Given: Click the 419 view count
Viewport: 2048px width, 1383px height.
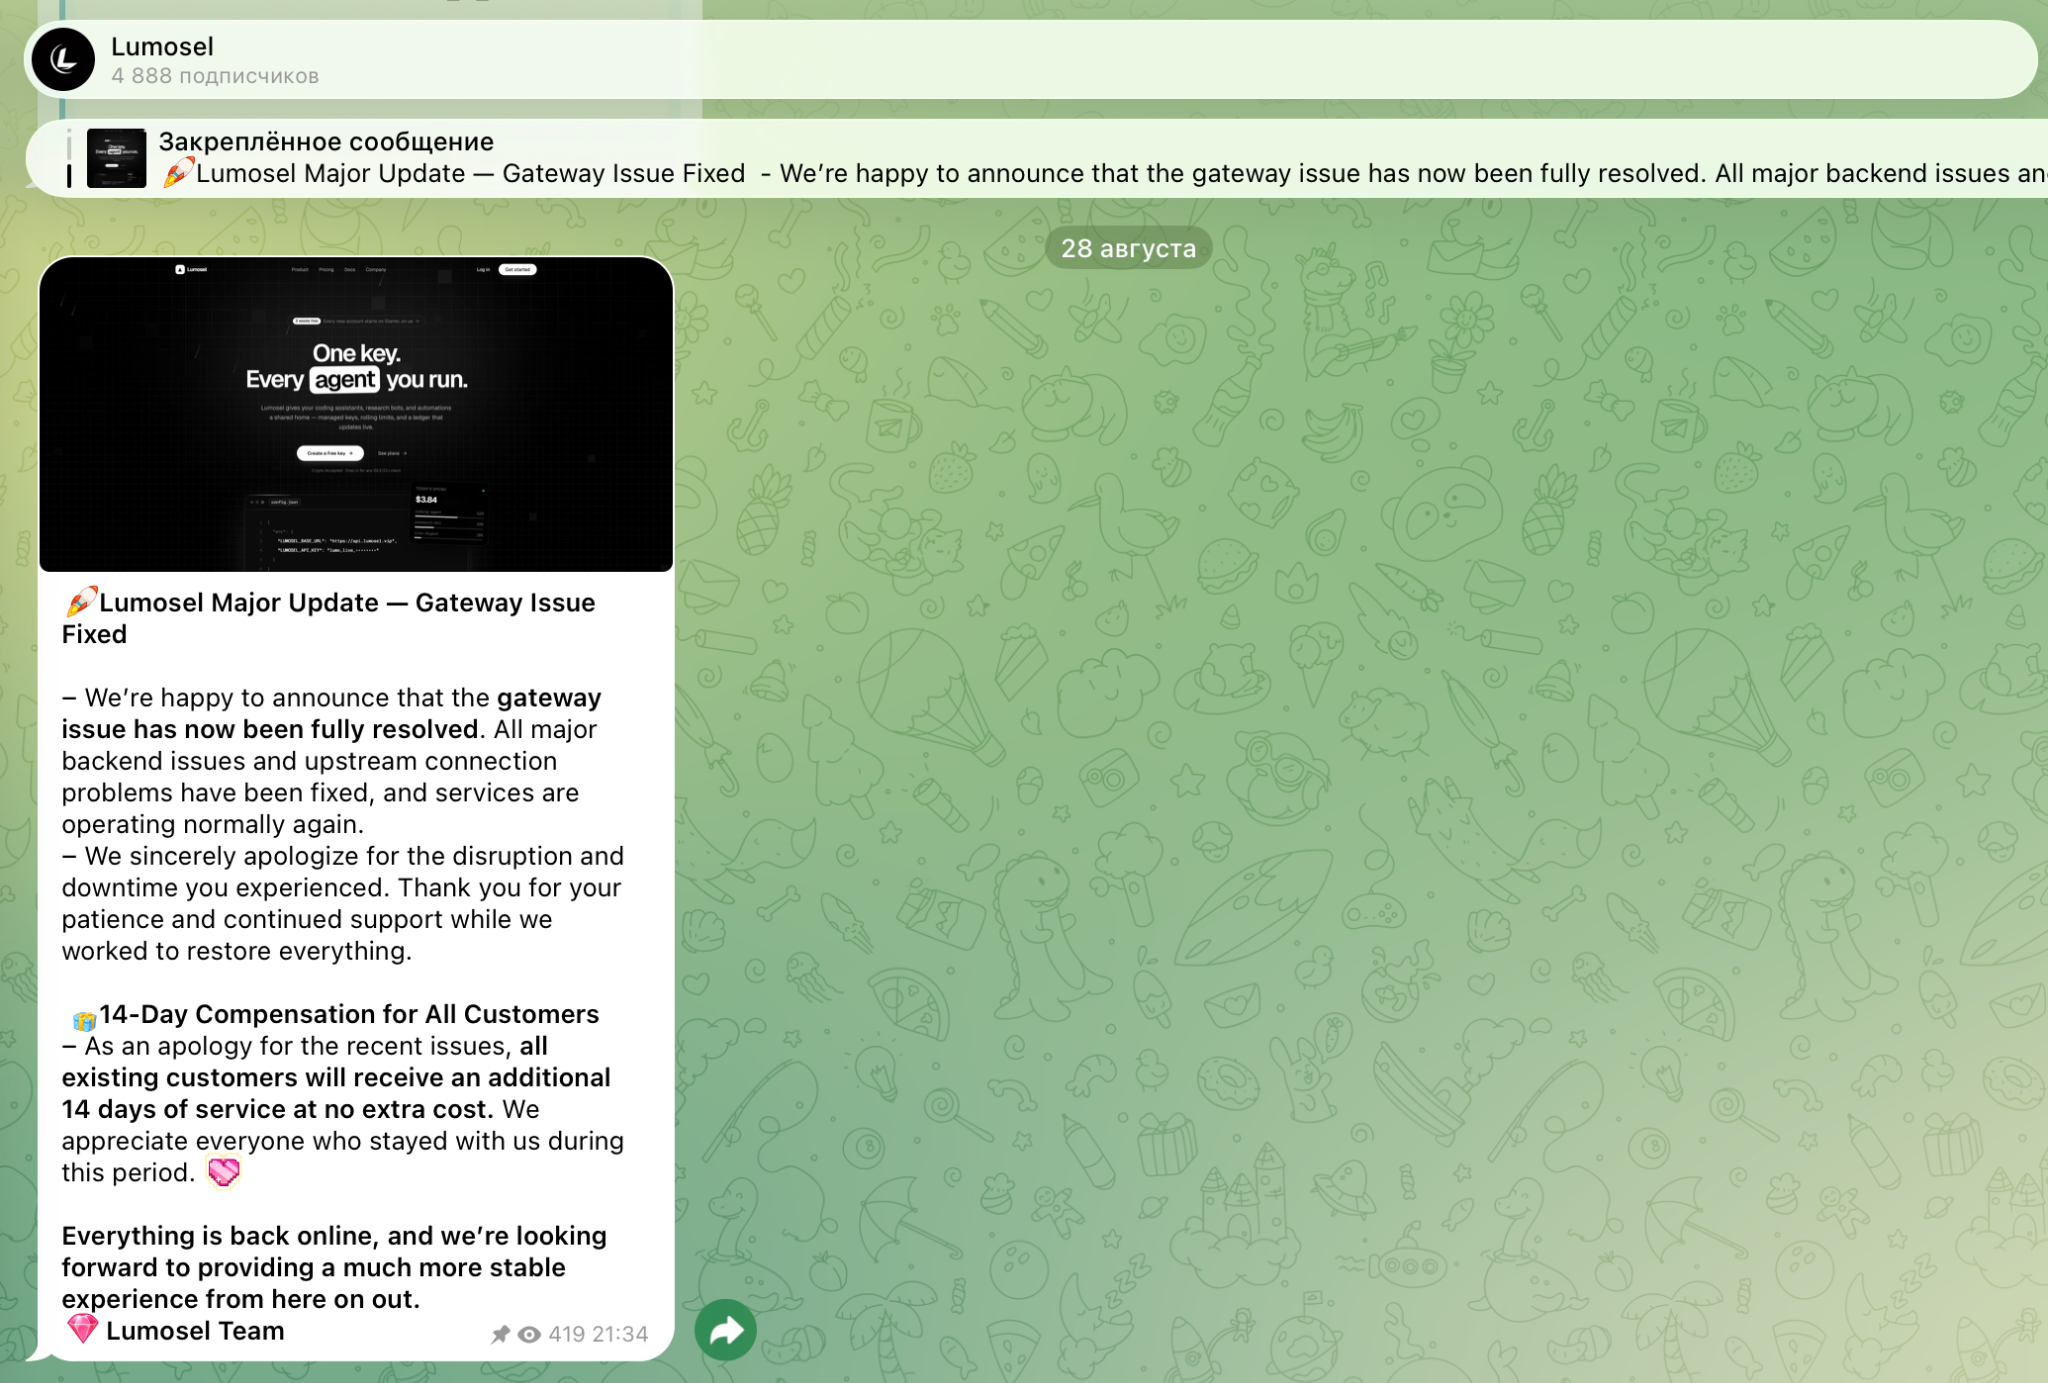Looking at the screenshot, I should pos(566,1334).
